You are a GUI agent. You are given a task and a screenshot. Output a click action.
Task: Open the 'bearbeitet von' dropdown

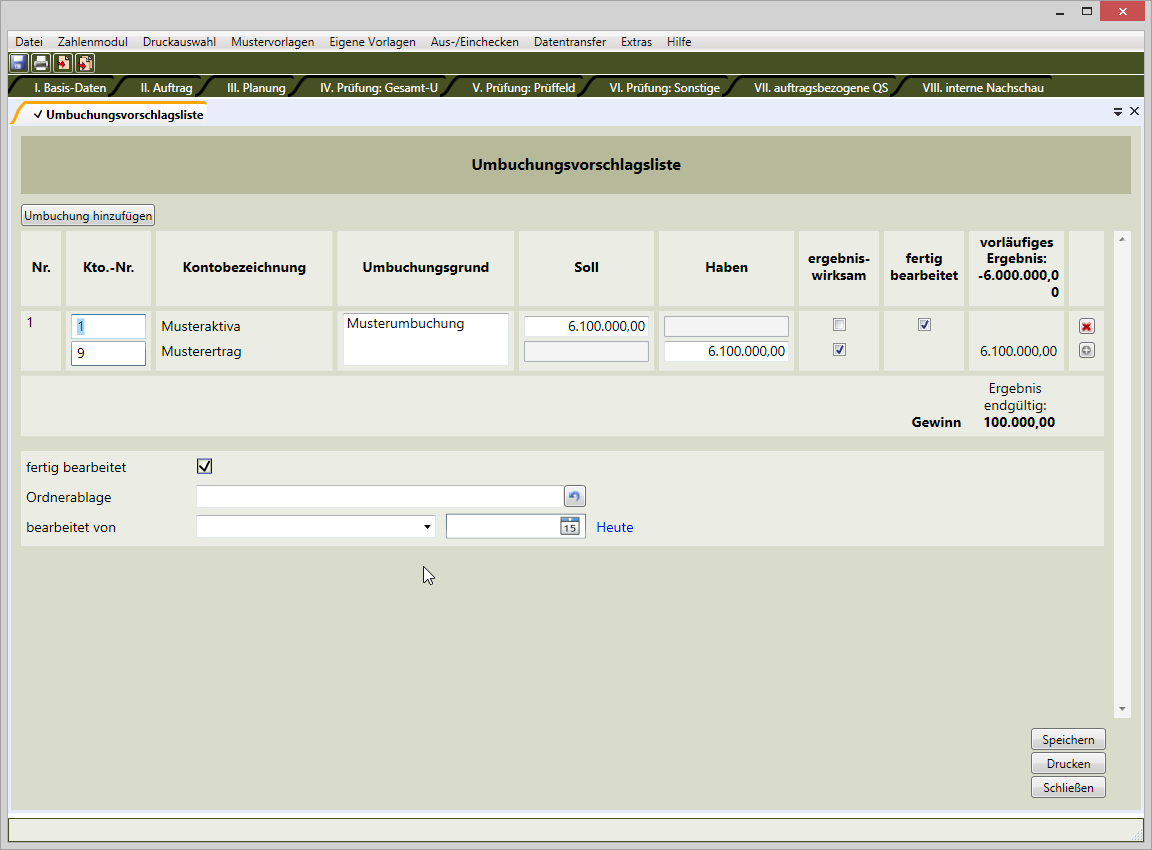click(427, 527)
